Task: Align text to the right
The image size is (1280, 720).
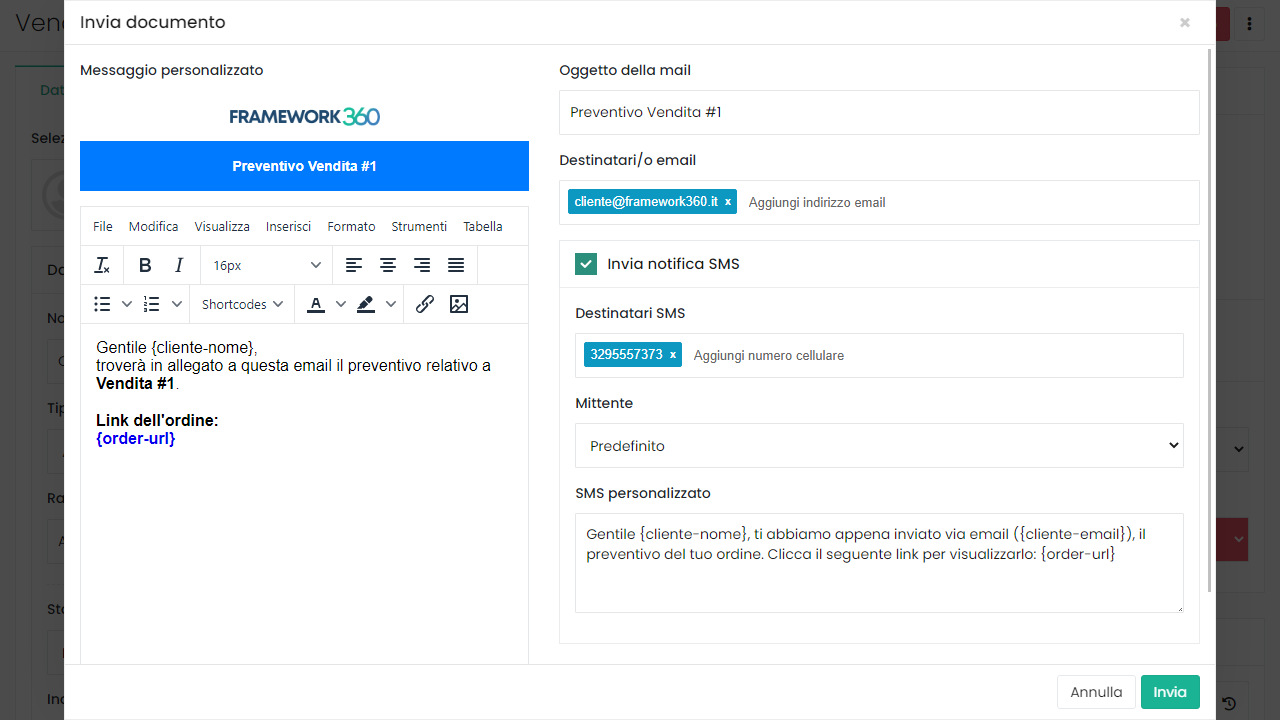Action: pyautogui.click(x=422, y=265)
